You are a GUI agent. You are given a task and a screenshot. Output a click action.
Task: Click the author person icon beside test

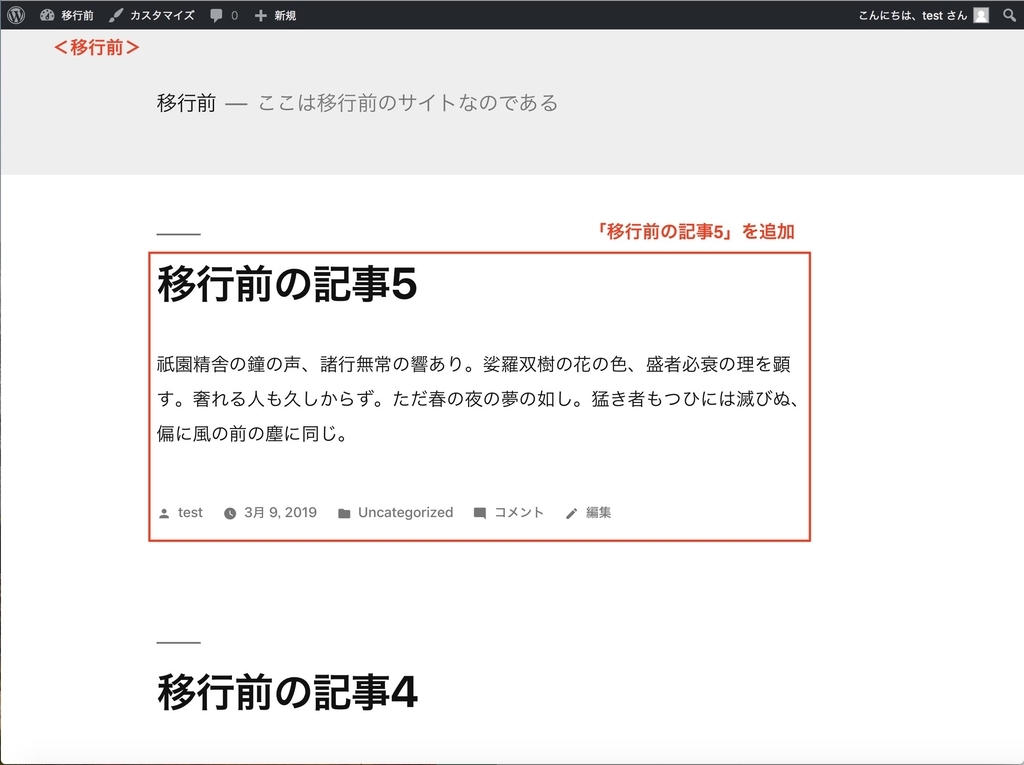click(x=163, y=512)
